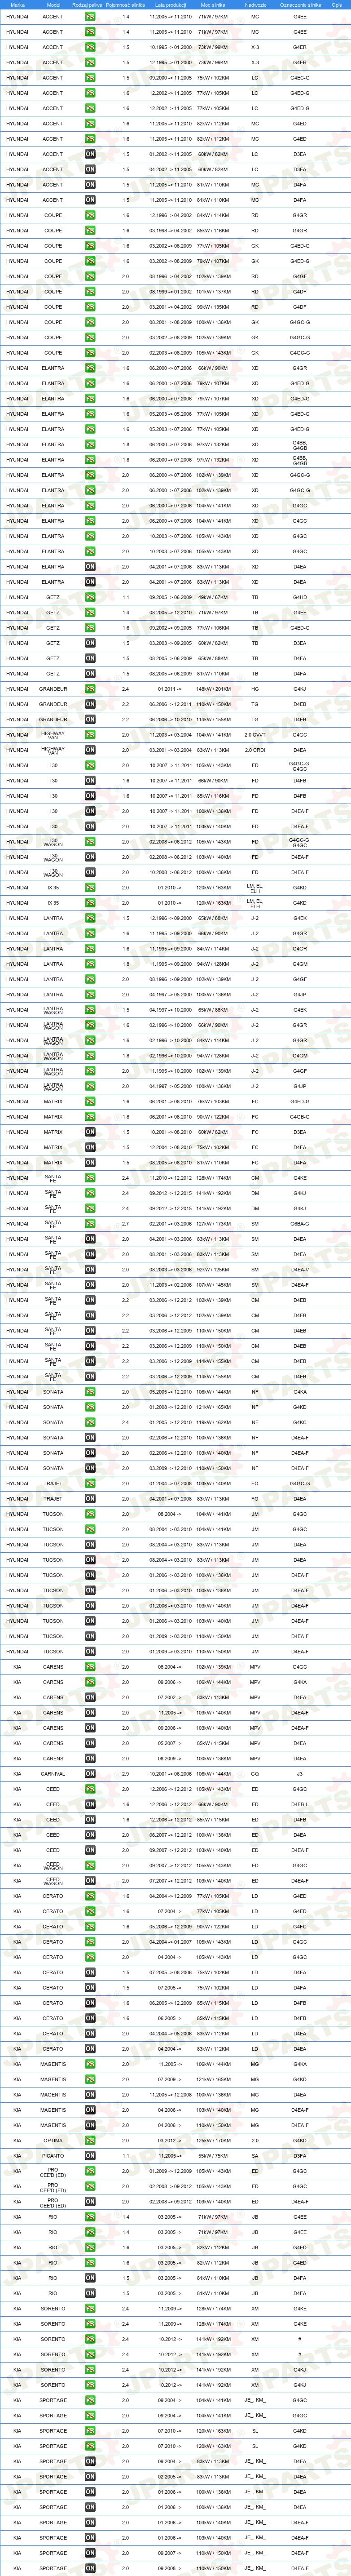Click the 'Pojemność silnika' column header
This screenshot has height=2576, width=351.
125,5
